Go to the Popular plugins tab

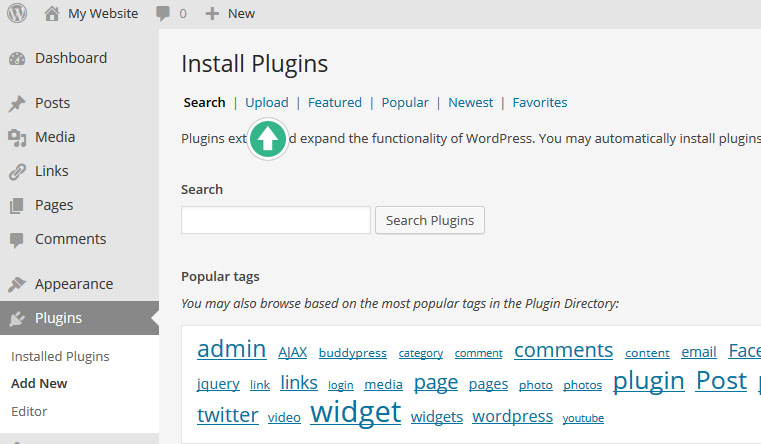tap(405, 102)
